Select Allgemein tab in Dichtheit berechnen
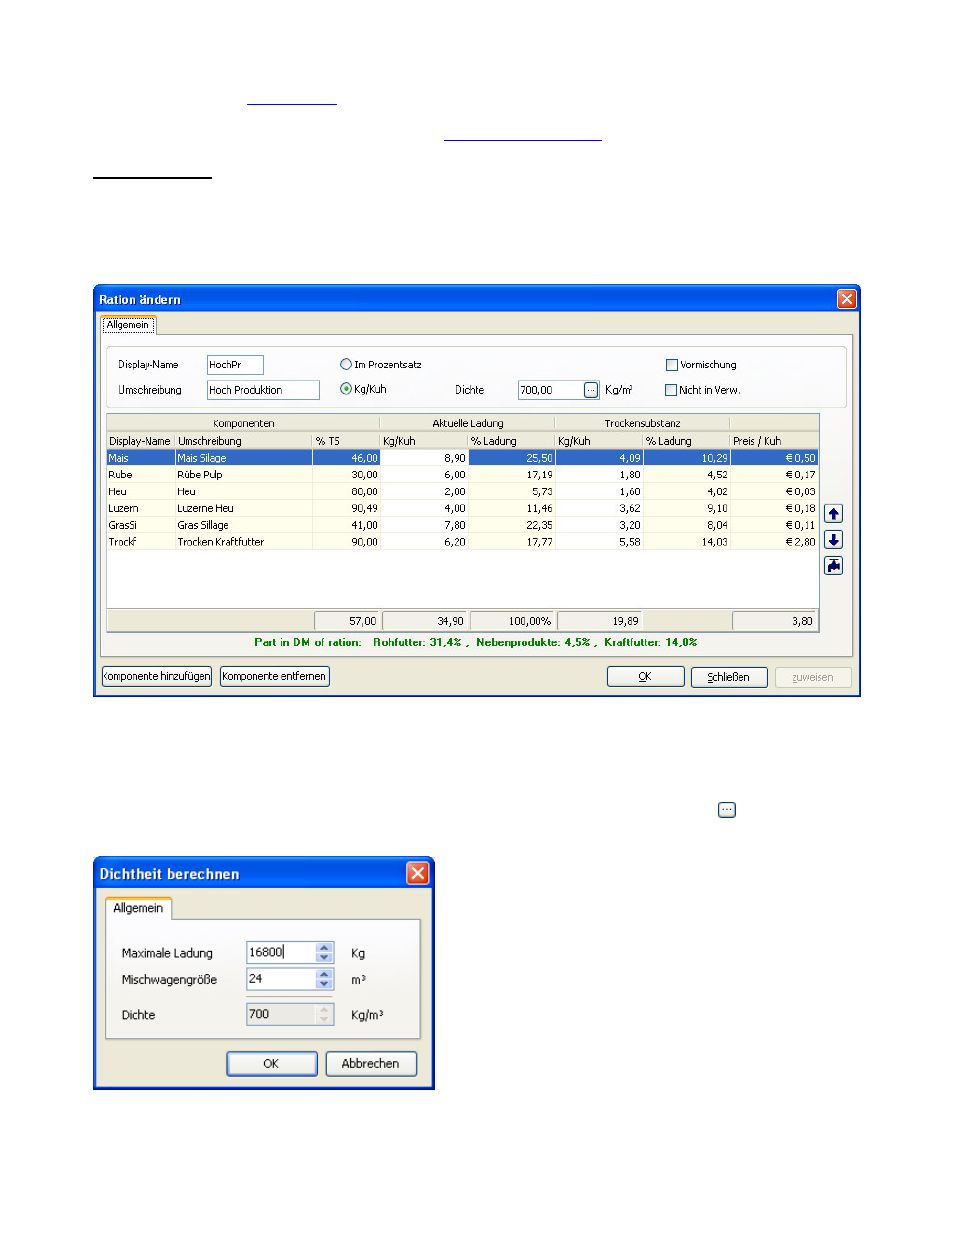 coord(138,908)
